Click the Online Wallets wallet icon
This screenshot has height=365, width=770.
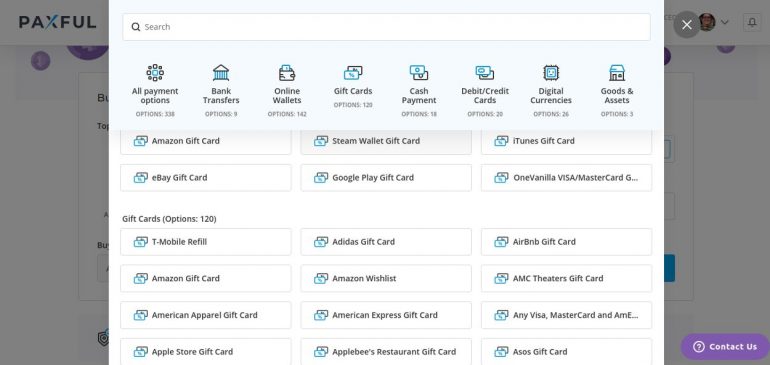pyautogui.click(x=287, y=73)
